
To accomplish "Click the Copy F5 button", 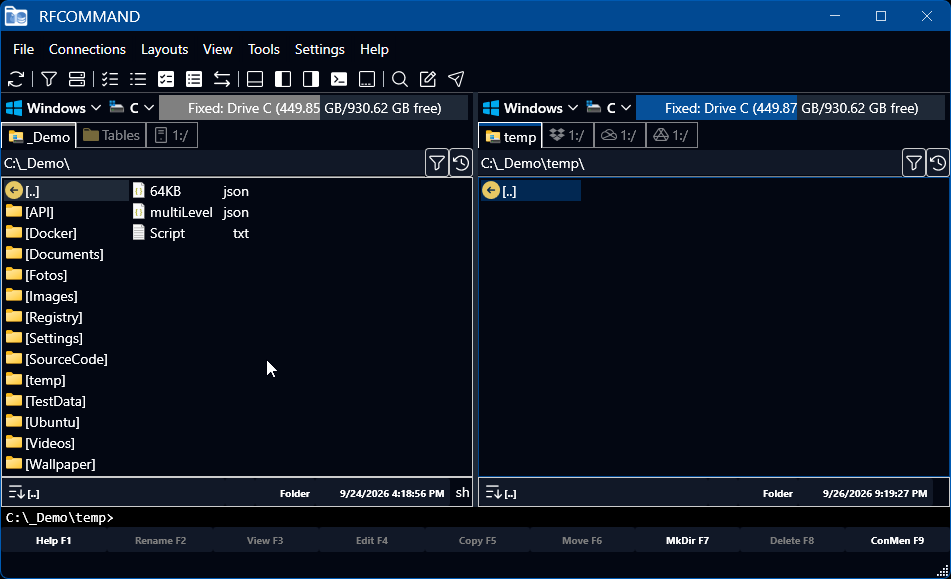I will (x=477, y=540).
